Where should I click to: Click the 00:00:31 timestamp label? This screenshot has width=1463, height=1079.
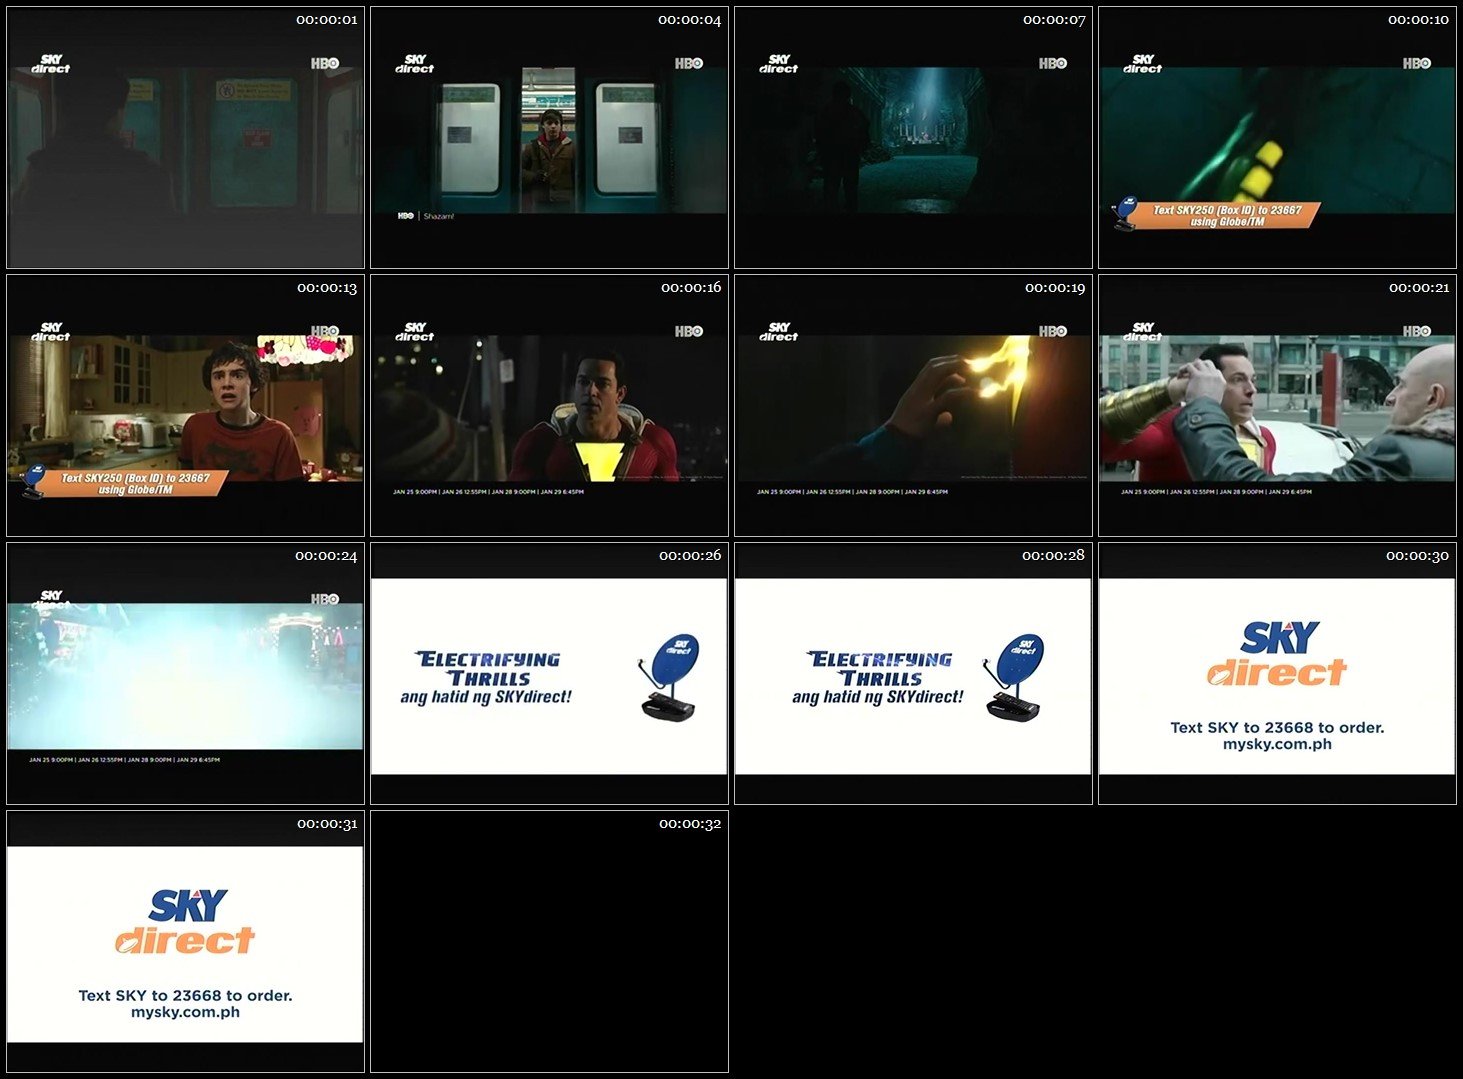(x=326, y=824)
